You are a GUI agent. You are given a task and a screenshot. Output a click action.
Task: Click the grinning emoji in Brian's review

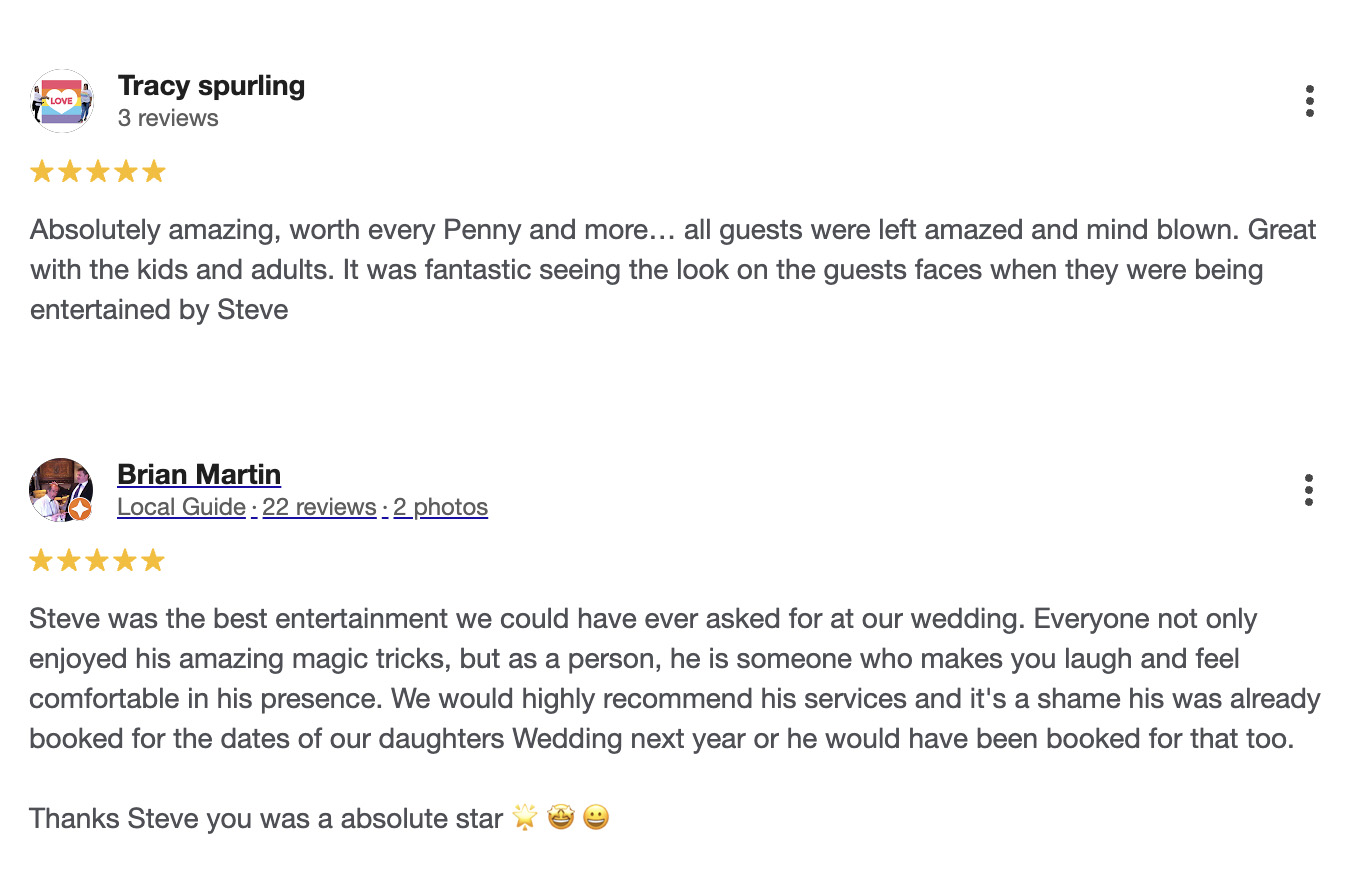[x=597, y=818]
